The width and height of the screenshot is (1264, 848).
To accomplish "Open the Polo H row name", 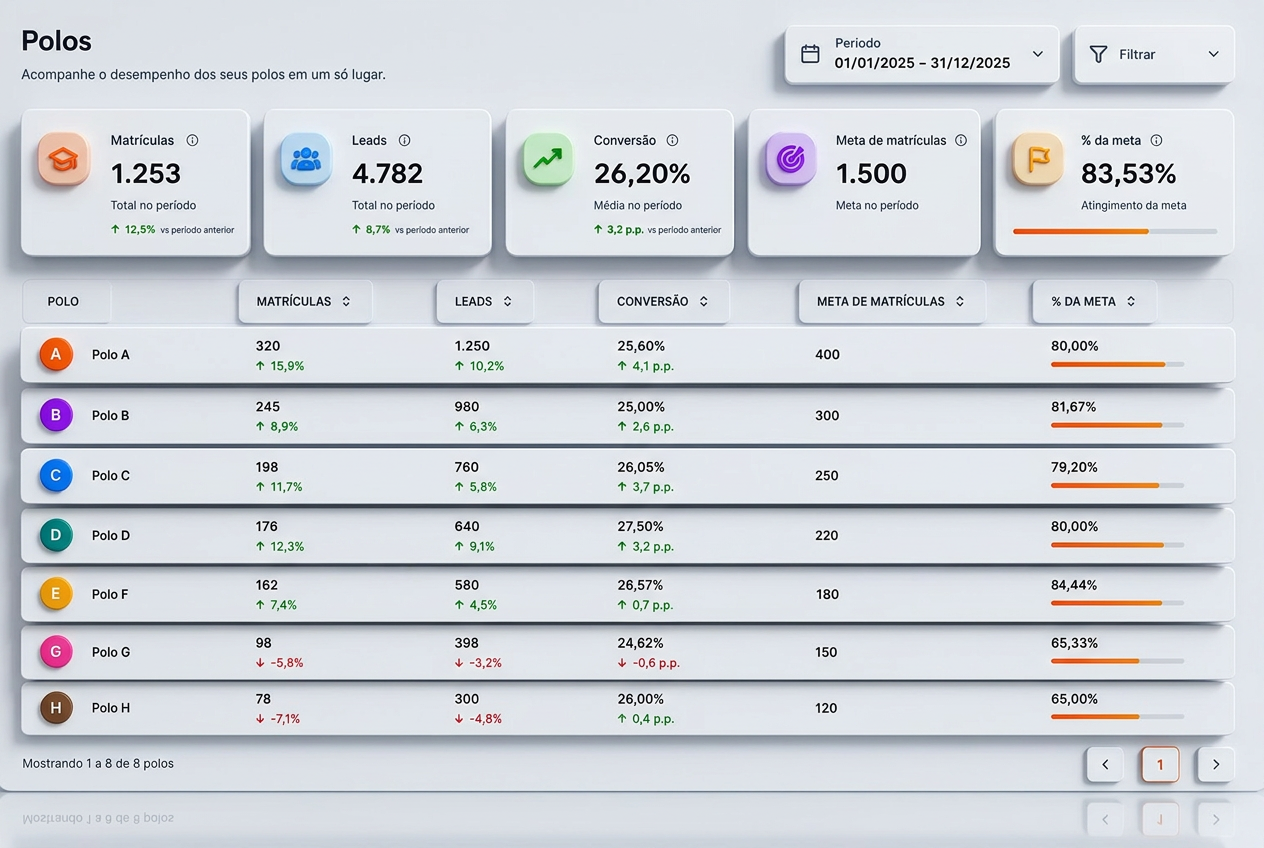I will coord(111,708).
